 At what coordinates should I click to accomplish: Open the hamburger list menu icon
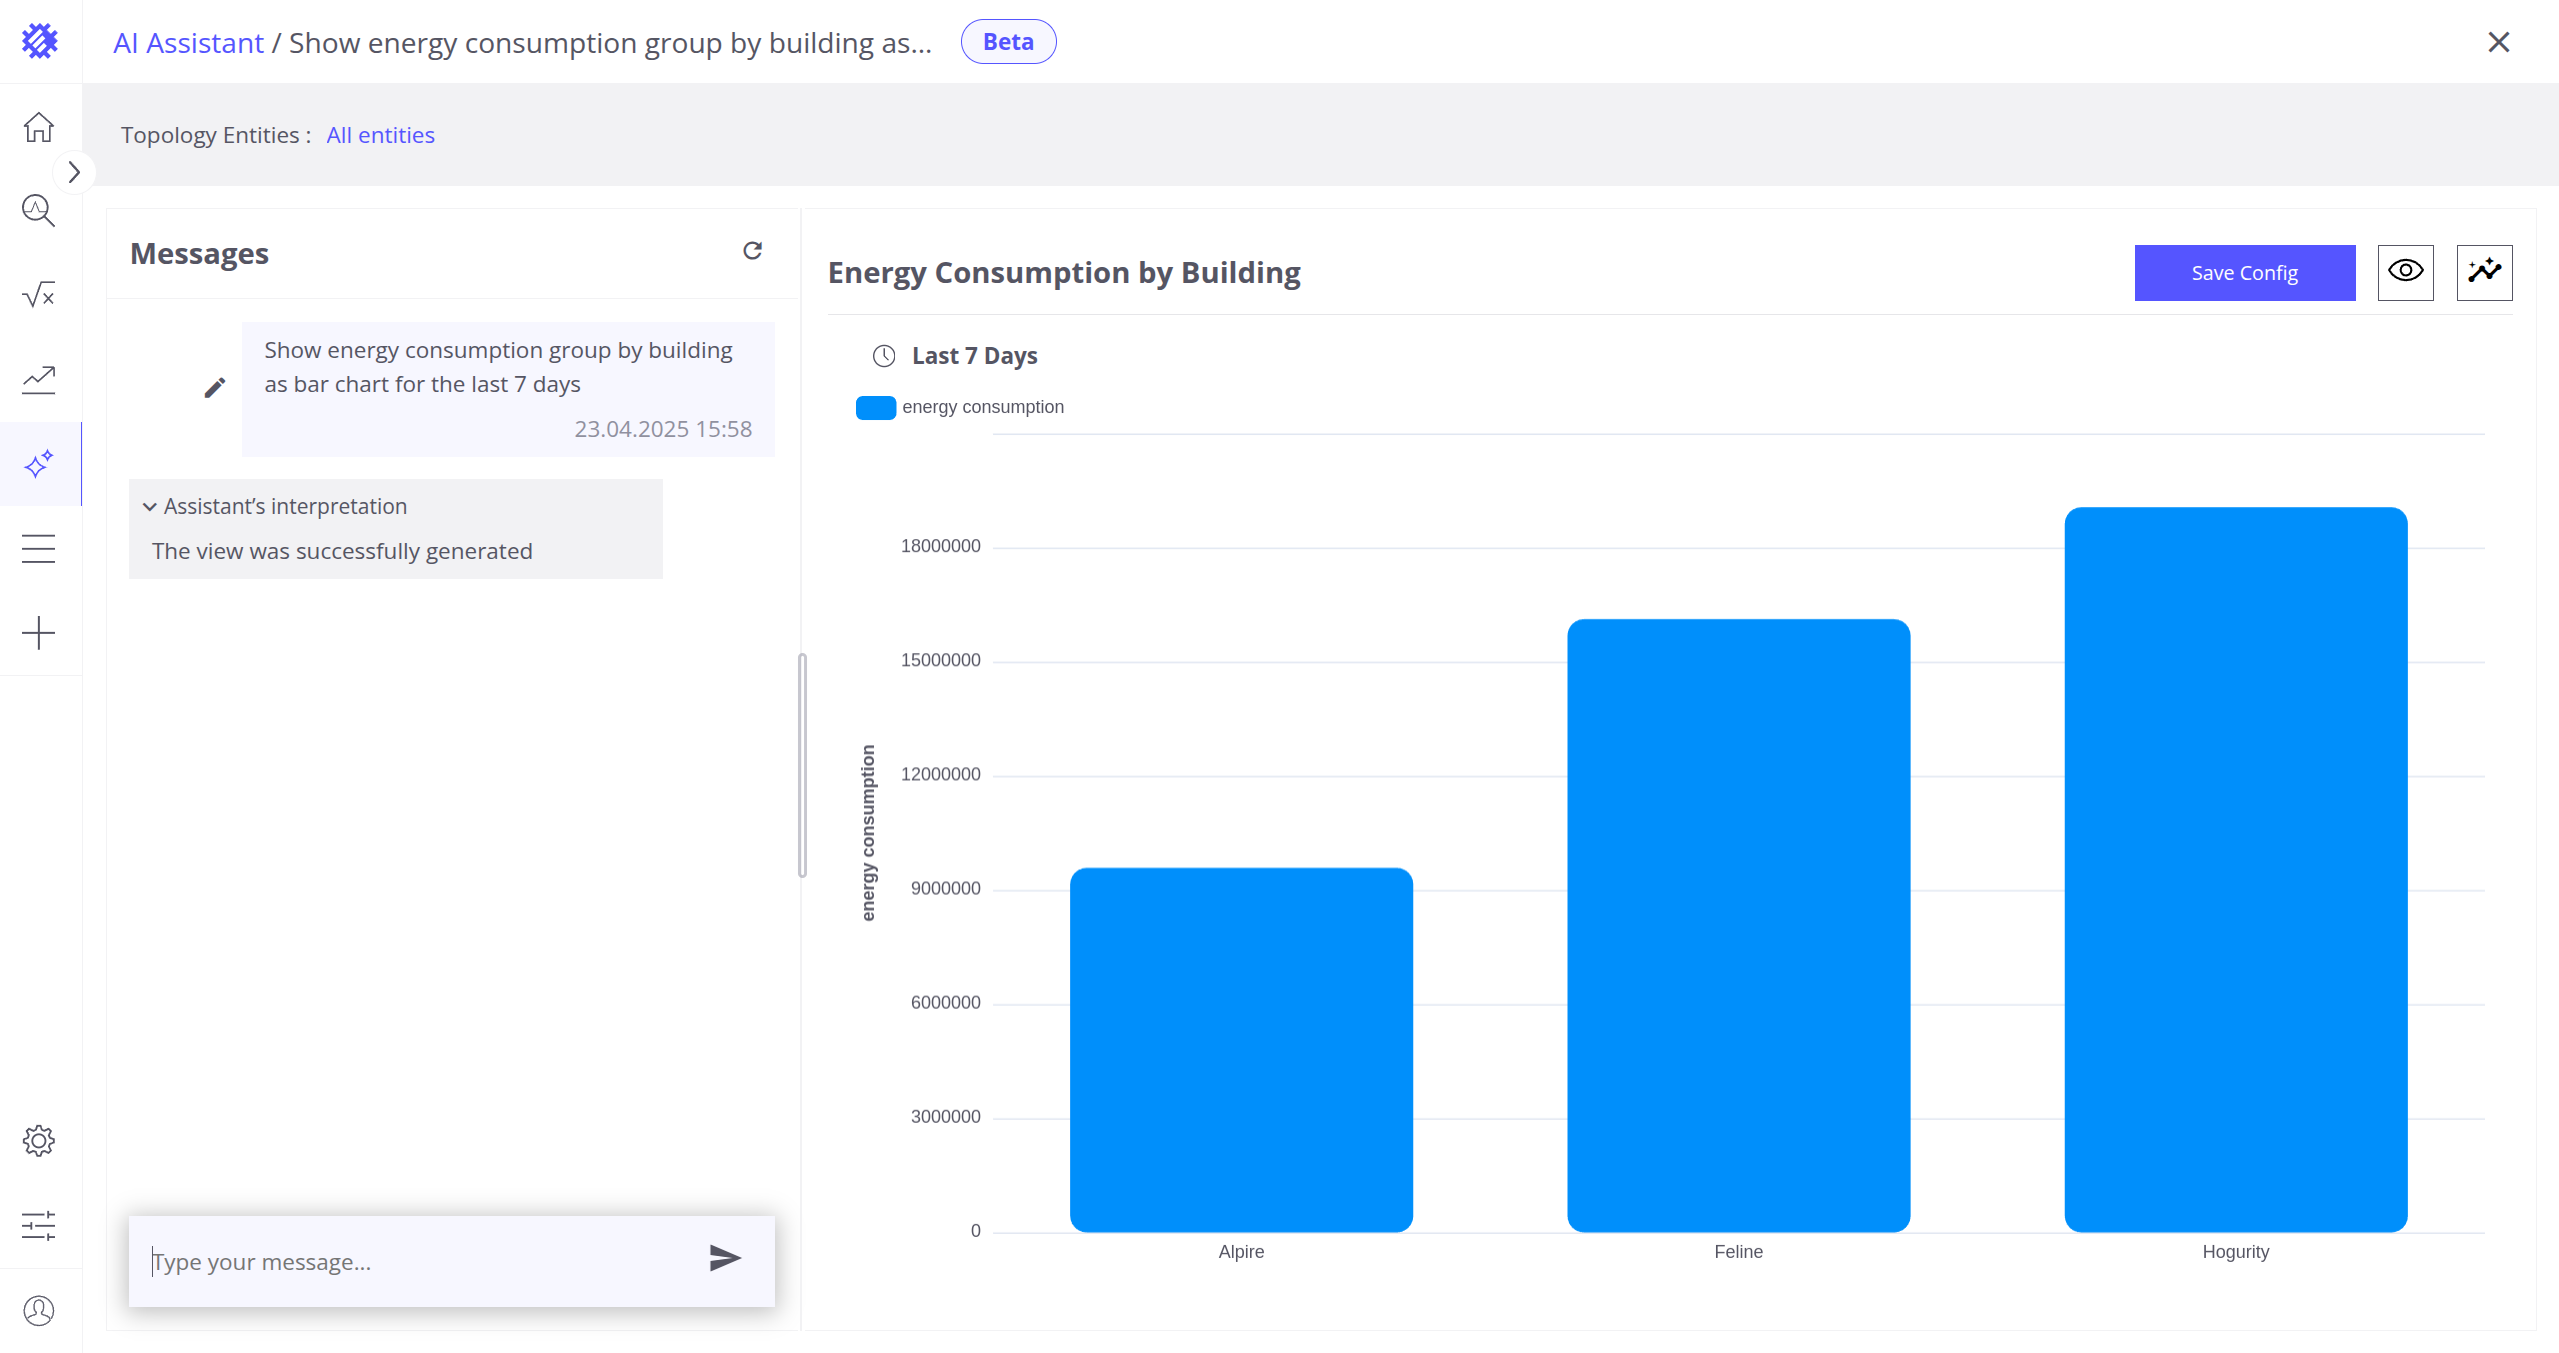click(39, 548)
